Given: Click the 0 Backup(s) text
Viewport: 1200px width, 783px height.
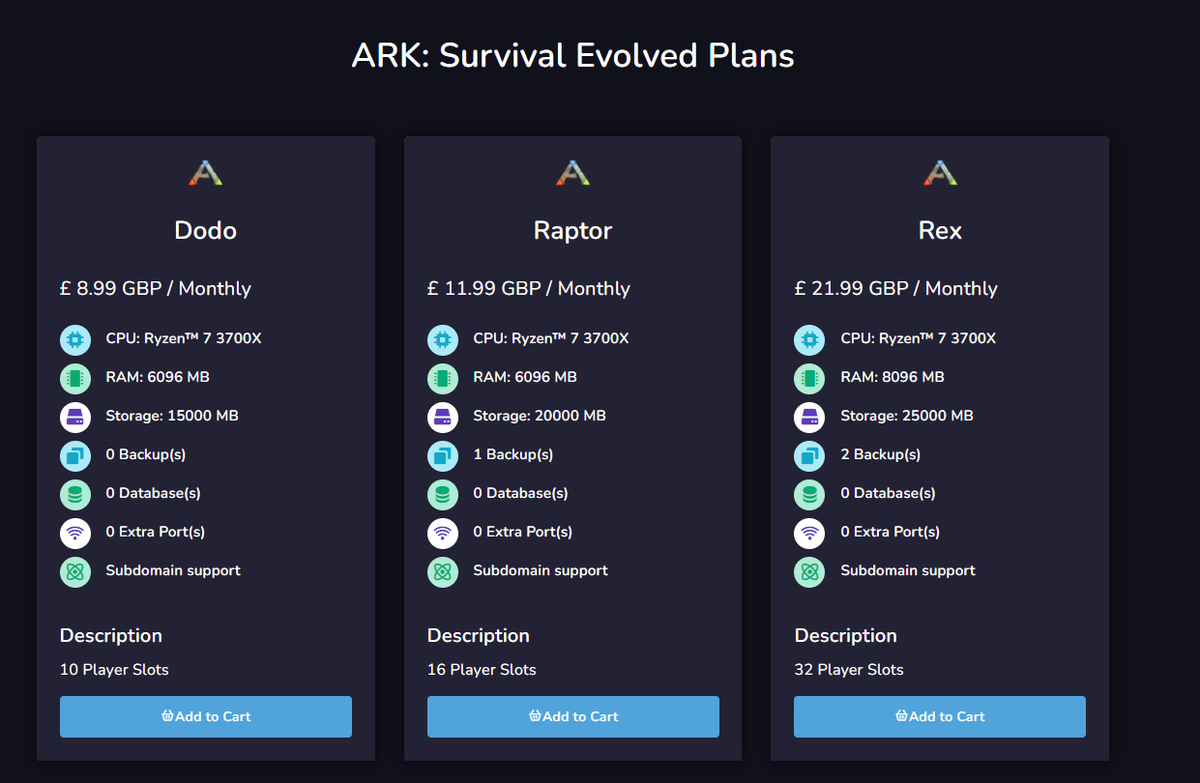Looking at the screenshot, I should point(146,455).
